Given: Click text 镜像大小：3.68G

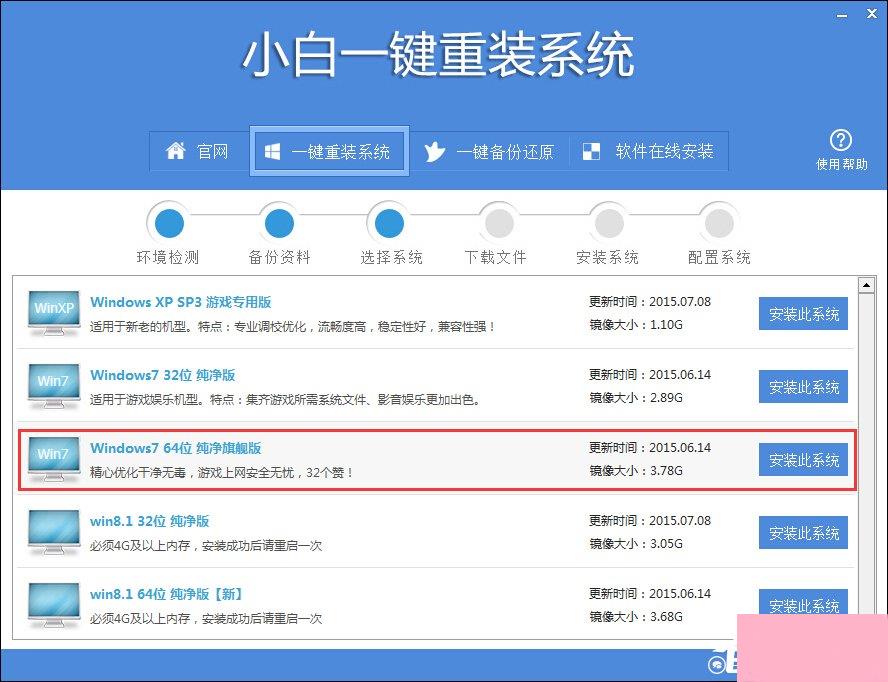Looking at the screenshot, I should tap(636, 617).
